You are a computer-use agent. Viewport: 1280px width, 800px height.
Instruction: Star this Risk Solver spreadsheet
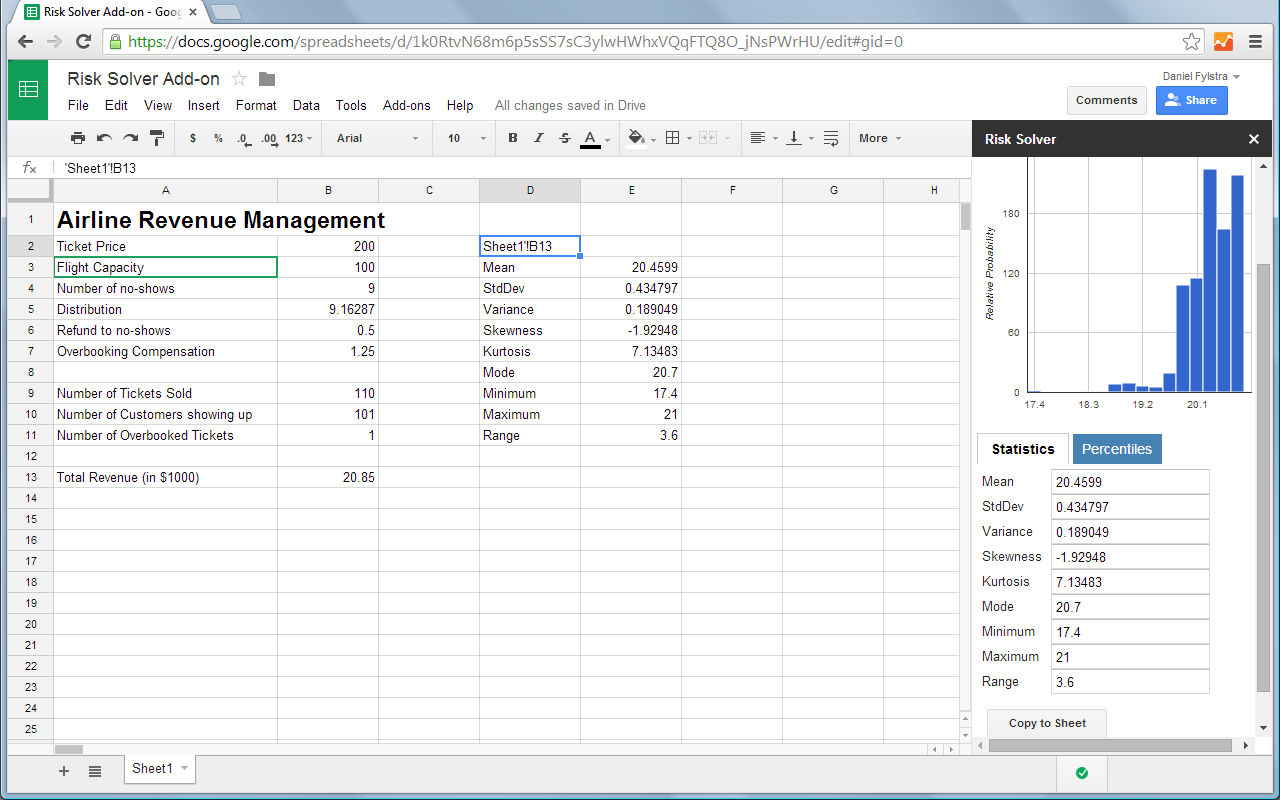(x=239, y=79)
